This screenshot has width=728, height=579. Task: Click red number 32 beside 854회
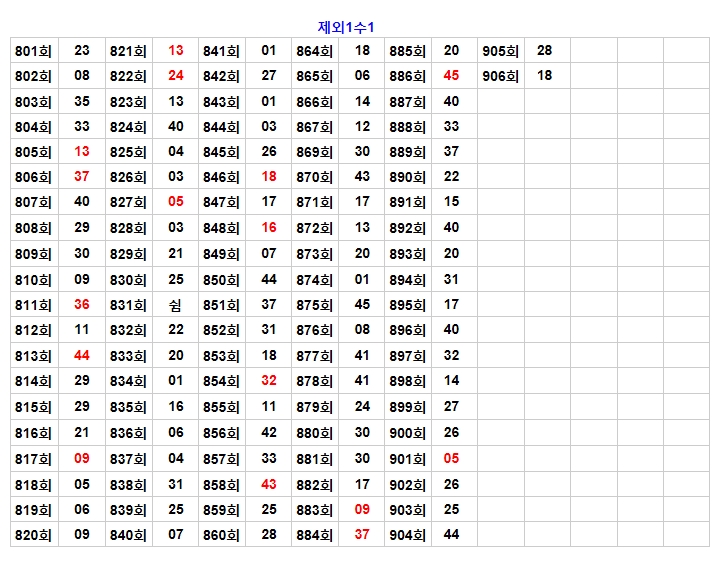pos(269,381)
